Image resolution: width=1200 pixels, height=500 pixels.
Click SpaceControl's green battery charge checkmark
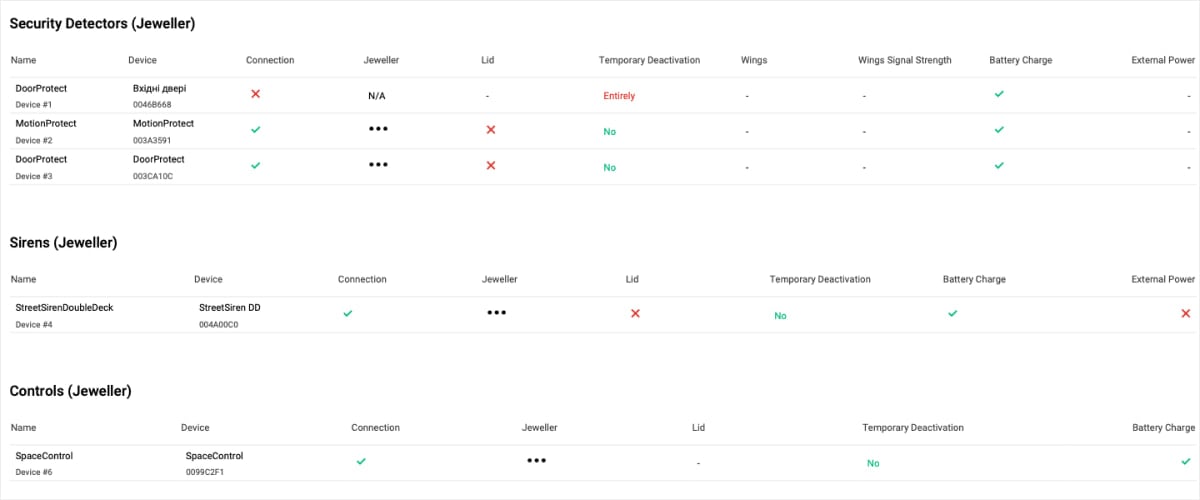1186,461
